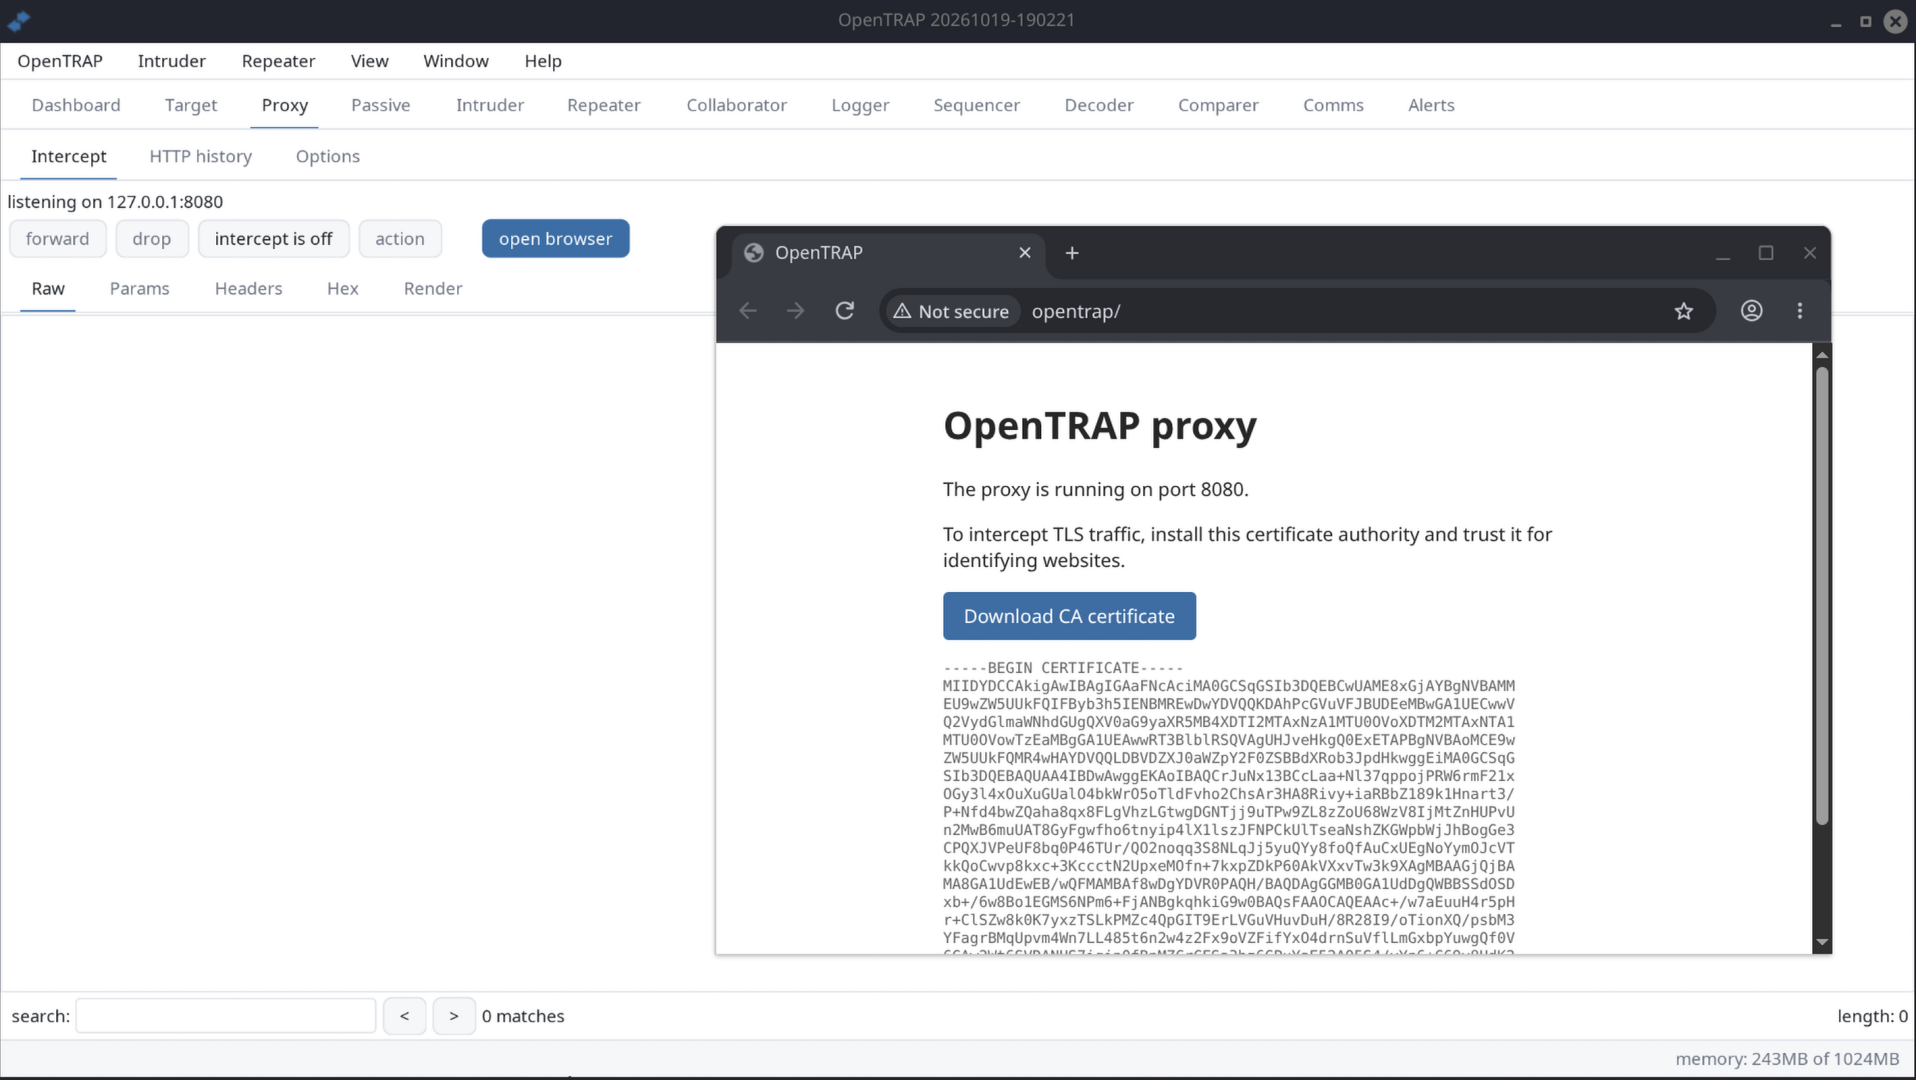
Task: Click the OpenTRAP app logo icon
Action: pyautogui.click(x=18, y=20)
